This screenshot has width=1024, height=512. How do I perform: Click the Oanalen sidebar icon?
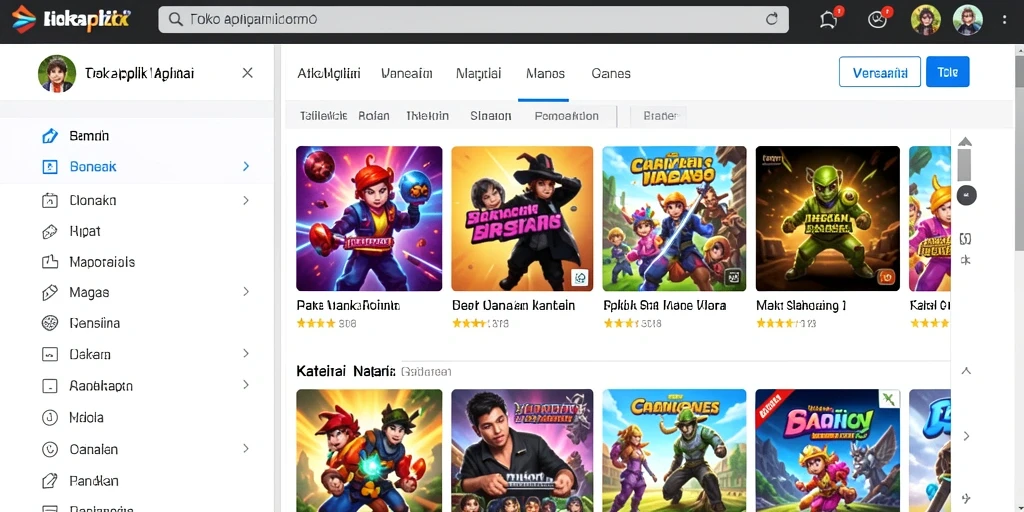[x=50, y=449]
